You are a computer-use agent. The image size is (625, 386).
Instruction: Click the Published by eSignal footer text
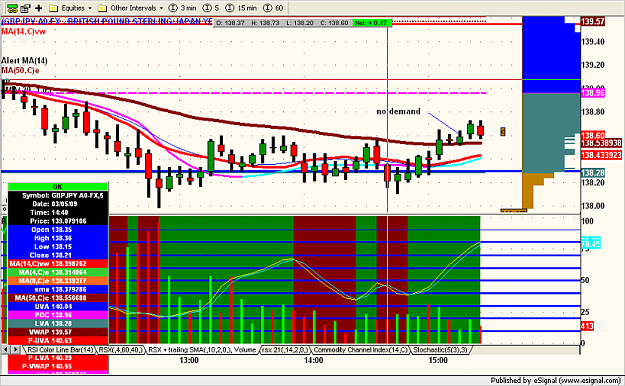coord(555,380)
